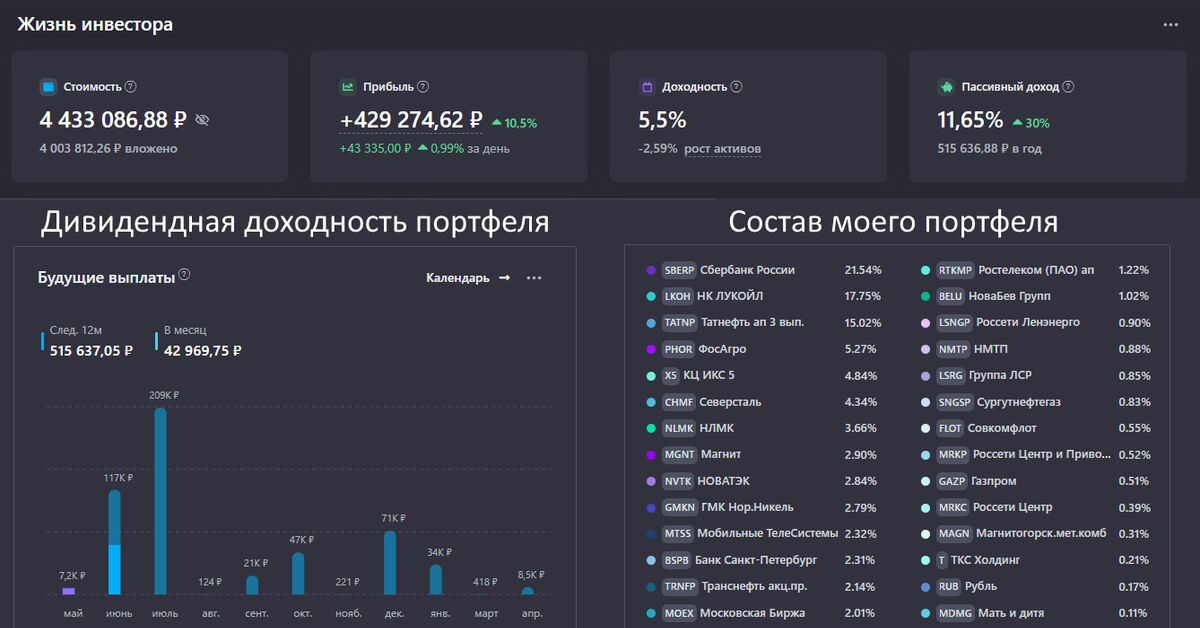Image resolution: width=1200 pixels, height=628 pixels.
Task: Click the calendar icon on Доходность card
Action: tap(647, 87)
